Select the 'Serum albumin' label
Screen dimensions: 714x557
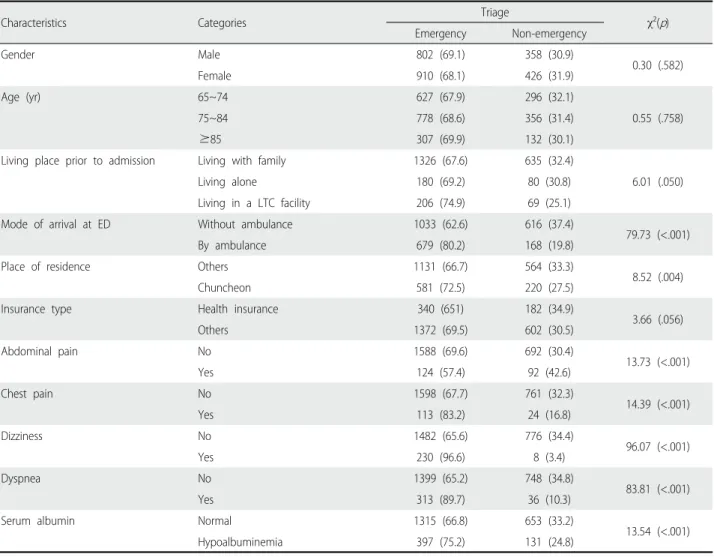[37, 521]
